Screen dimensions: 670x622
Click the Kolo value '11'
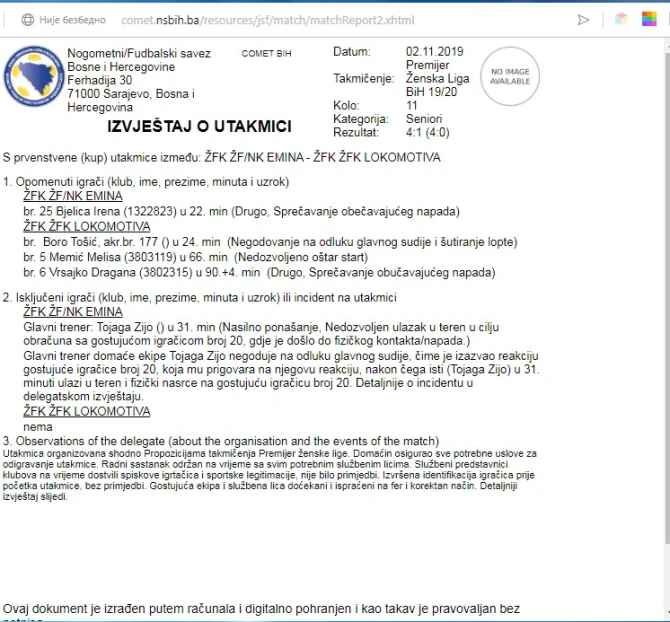coord(411,106)
